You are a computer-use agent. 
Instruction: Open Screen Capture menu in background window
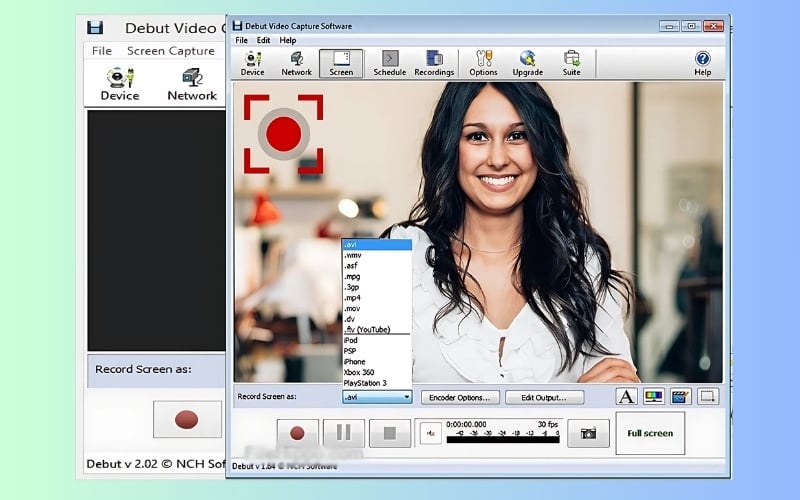171,51
